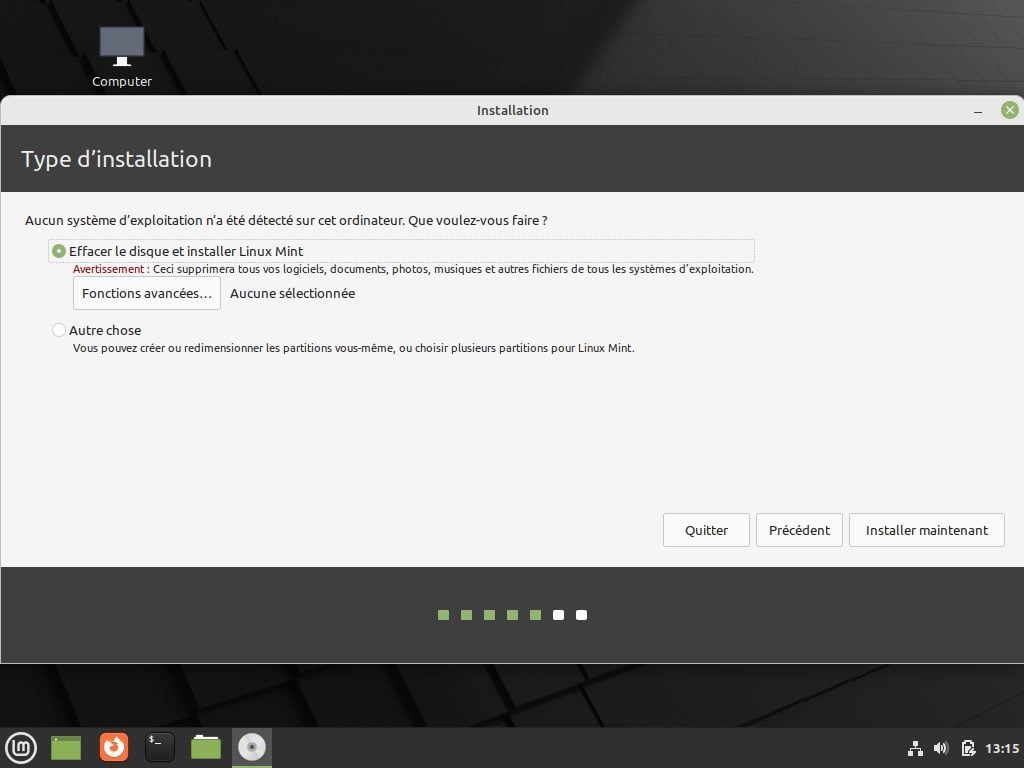Close the Installation window
This screenshot has height=768, width=1024.
(1010, 110)
